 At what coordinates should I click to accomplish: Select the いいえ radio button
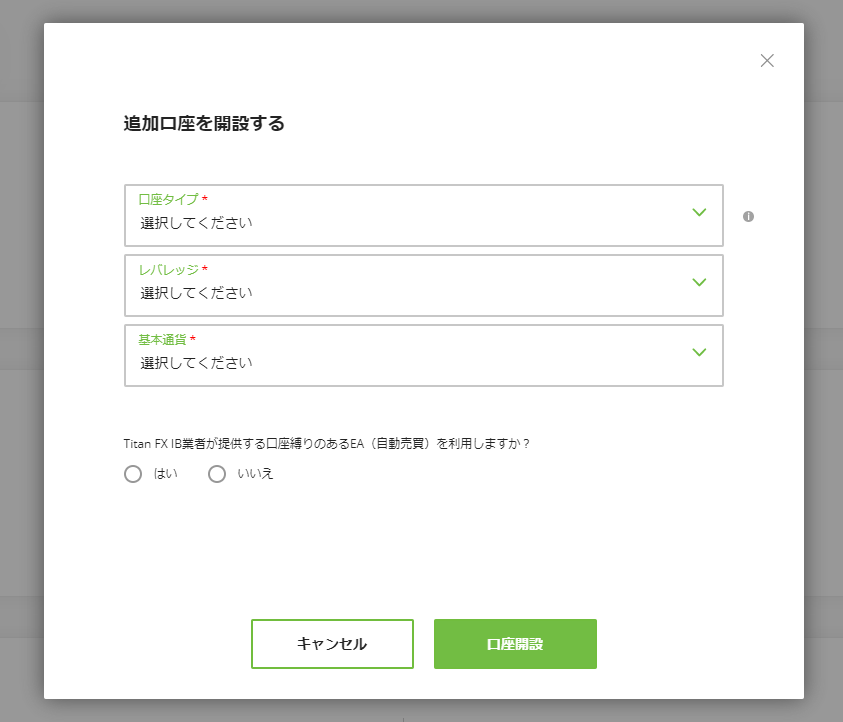(x=217, y=474)
